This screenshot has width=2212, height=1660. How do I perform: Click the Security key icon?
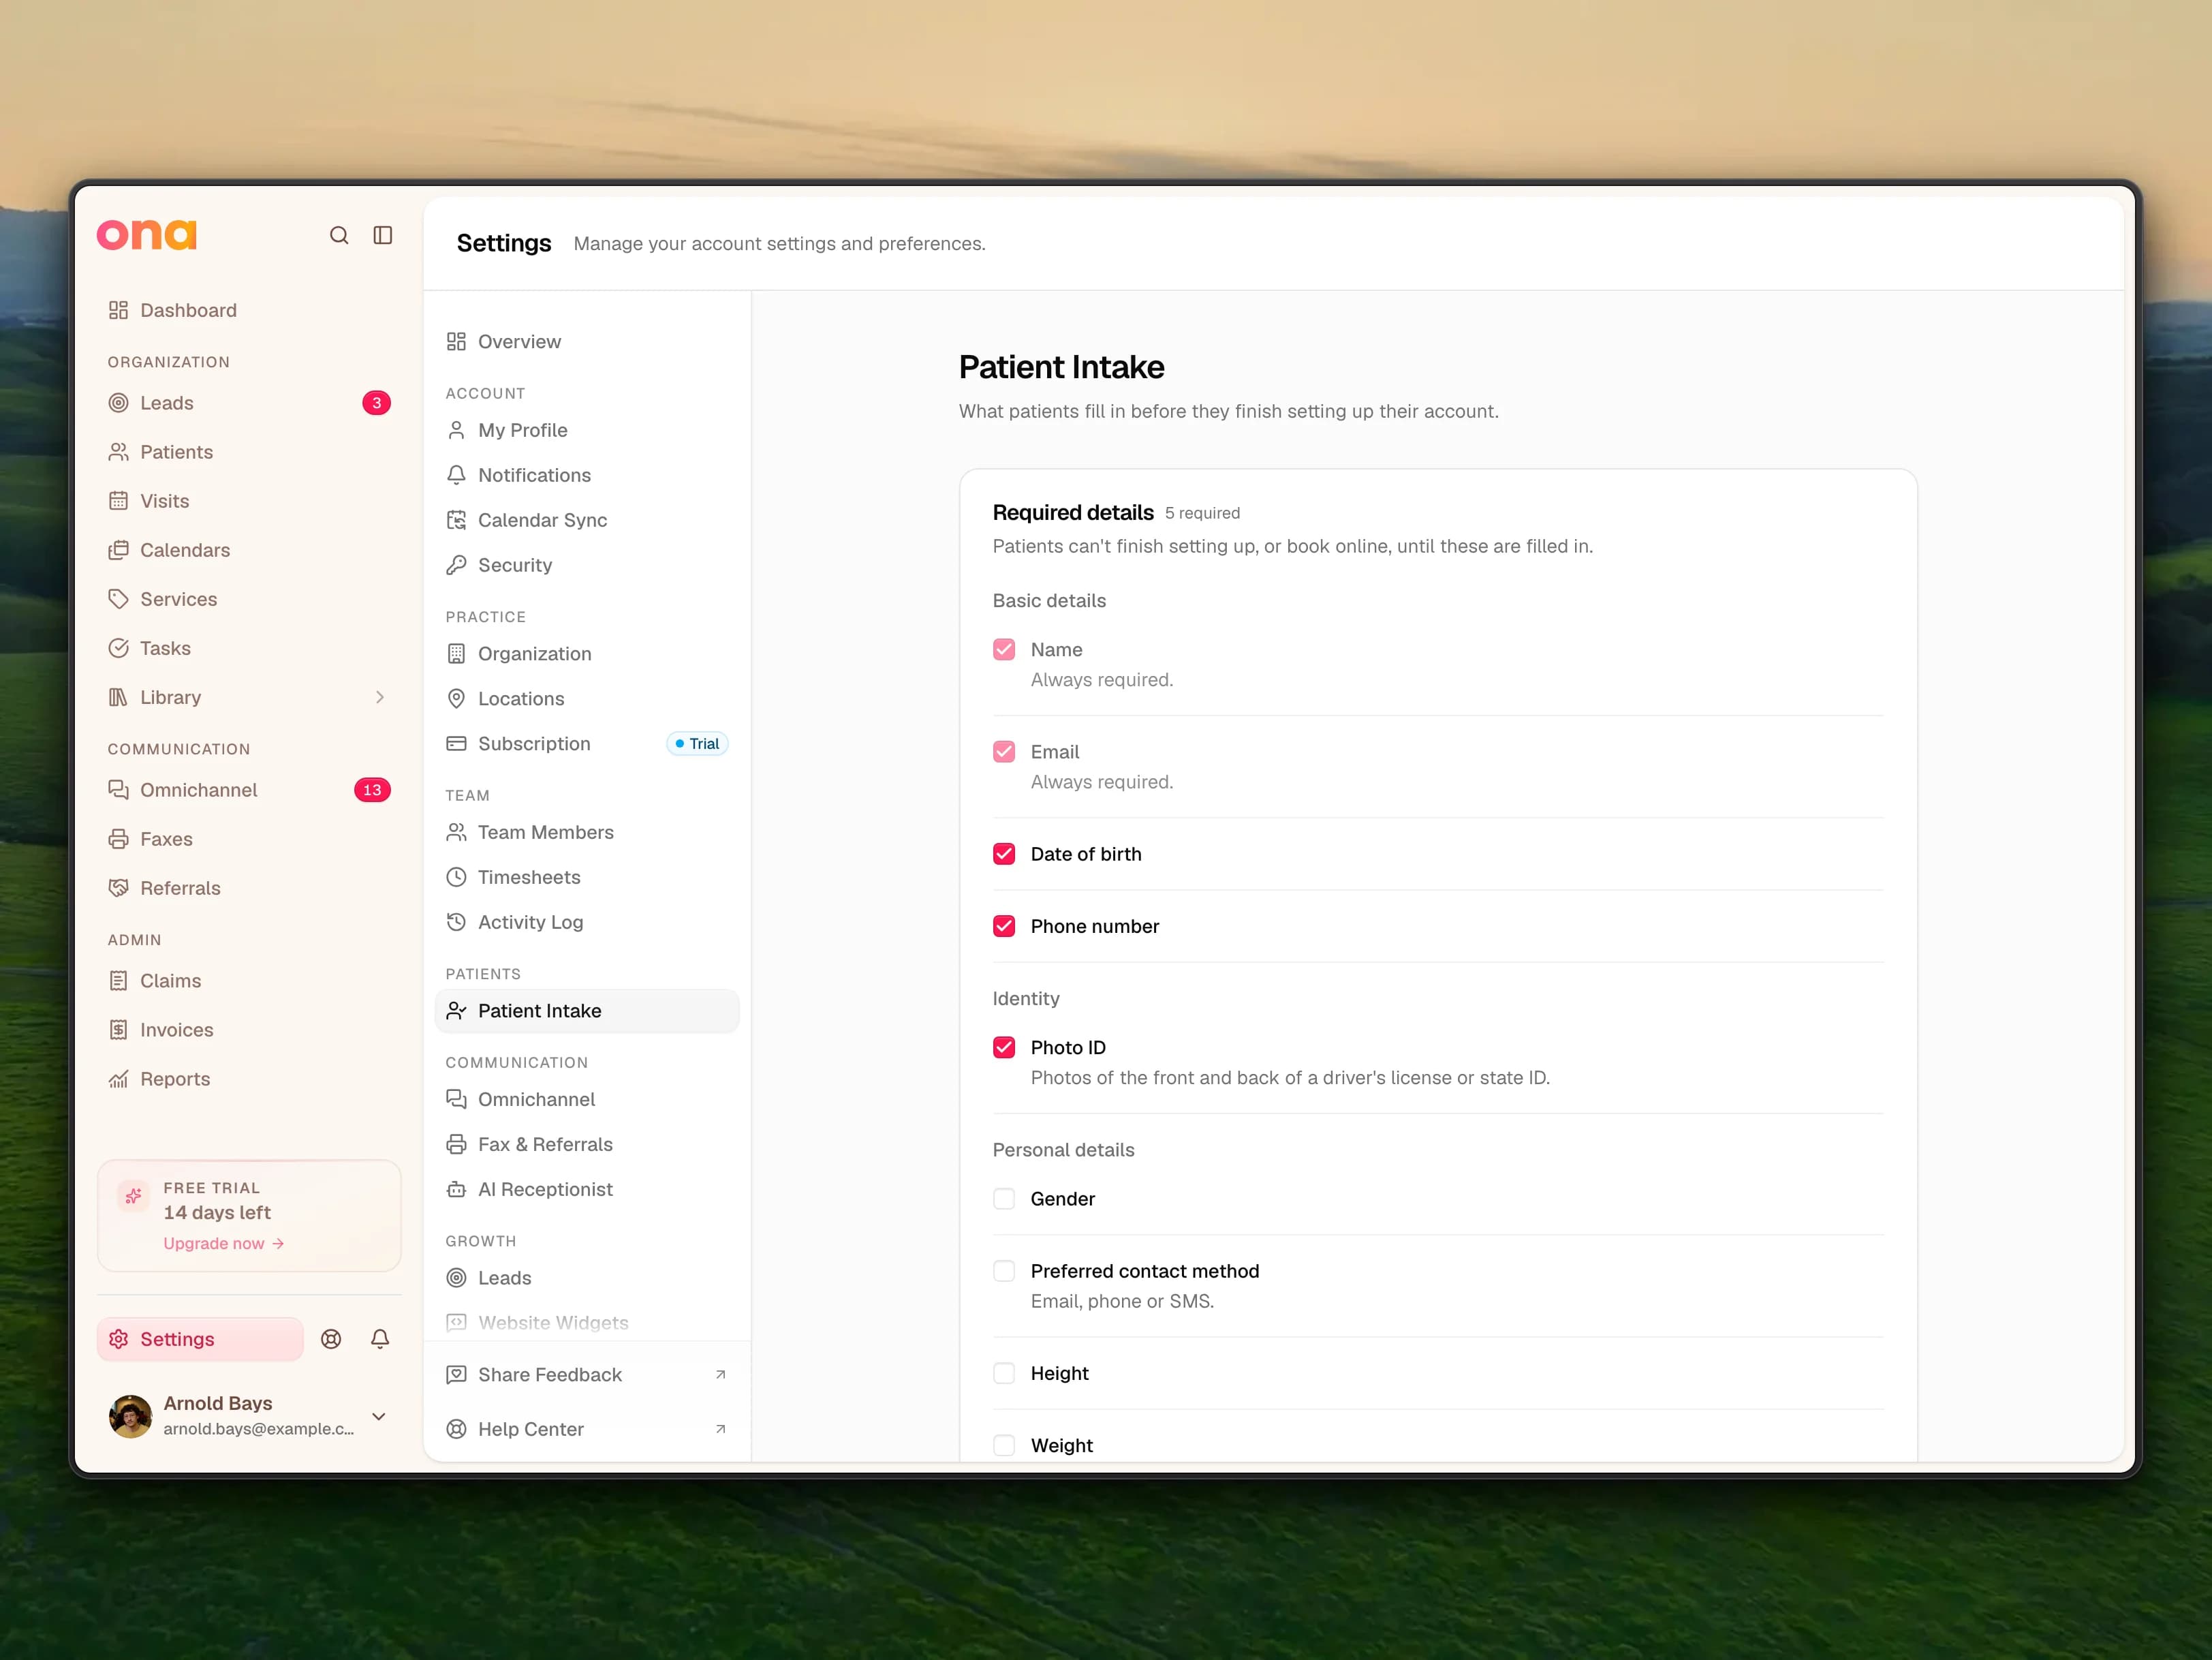point(456,565)
